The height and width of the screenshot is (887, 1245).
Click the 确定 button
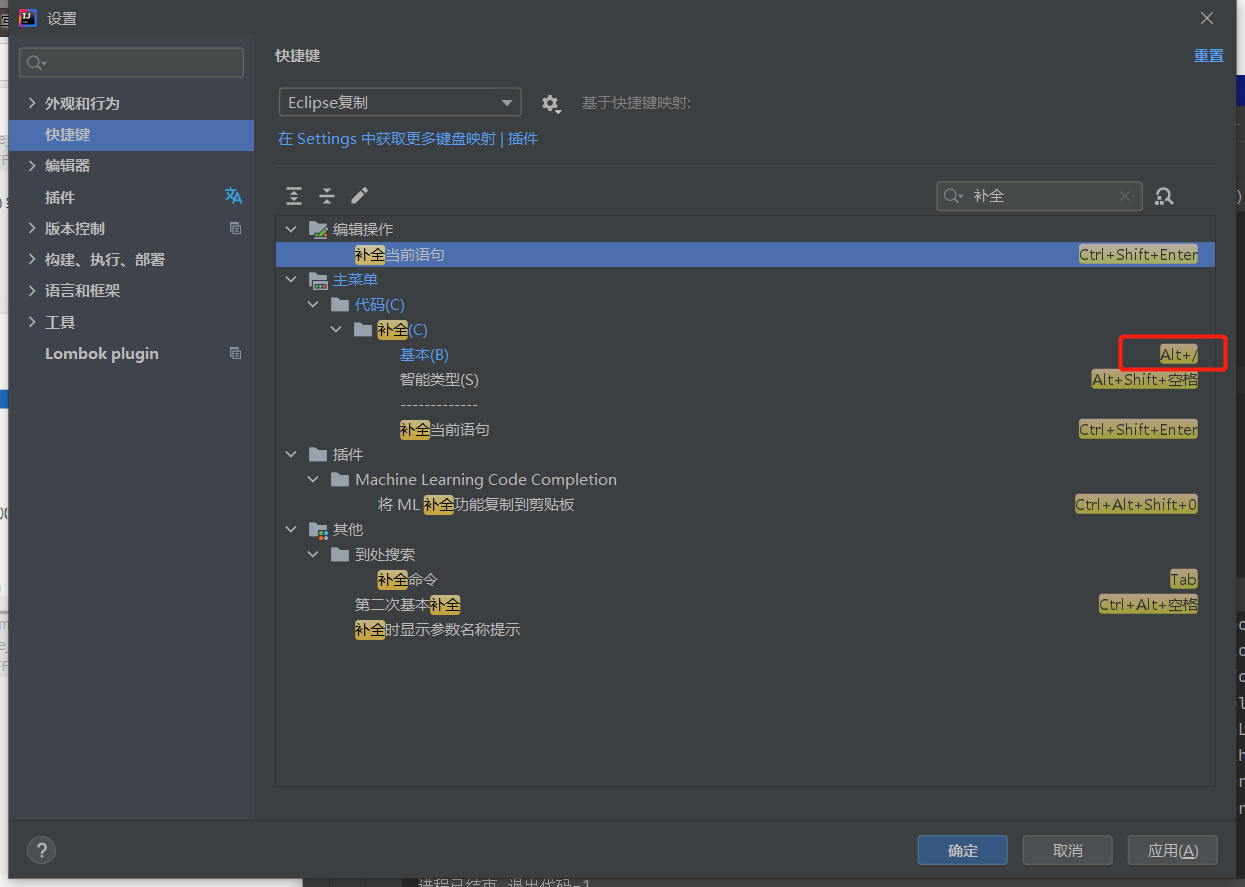click(x=963, y=850)
